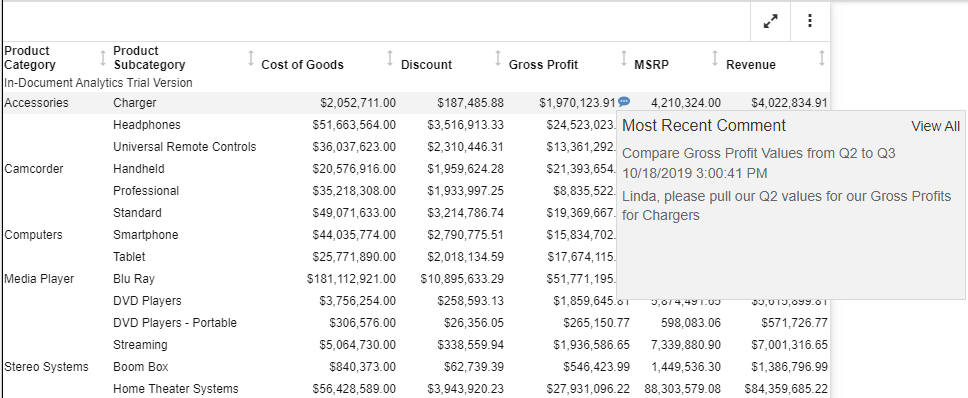The width and height of the screenshot is (968, 398).
Task: Select Charger cost value $2,052,711.00
Action: point(358,103)
